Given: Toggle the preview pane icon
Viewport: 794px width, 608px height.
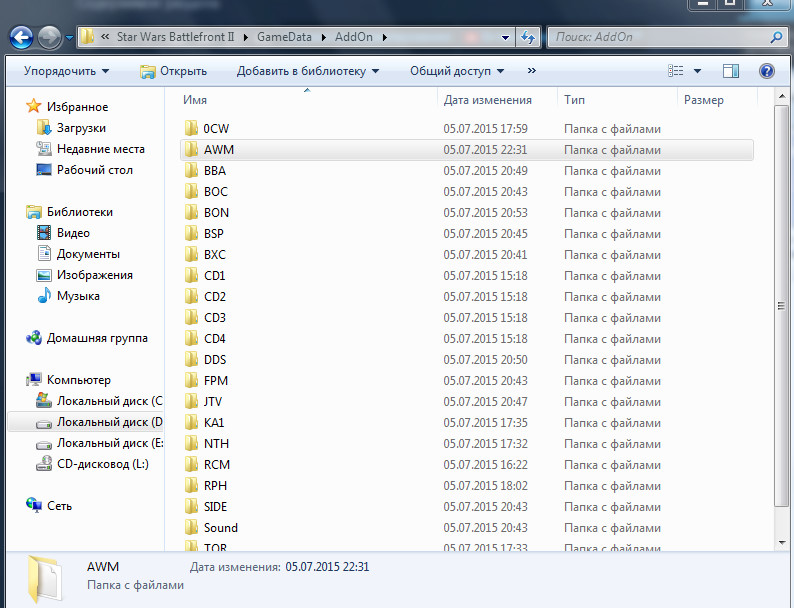Looking at the screenshot, I should (x=731, y=71).
